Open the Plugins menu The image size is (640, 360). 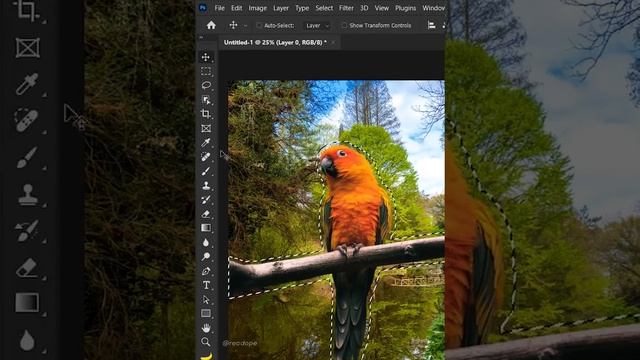[405, 8]
